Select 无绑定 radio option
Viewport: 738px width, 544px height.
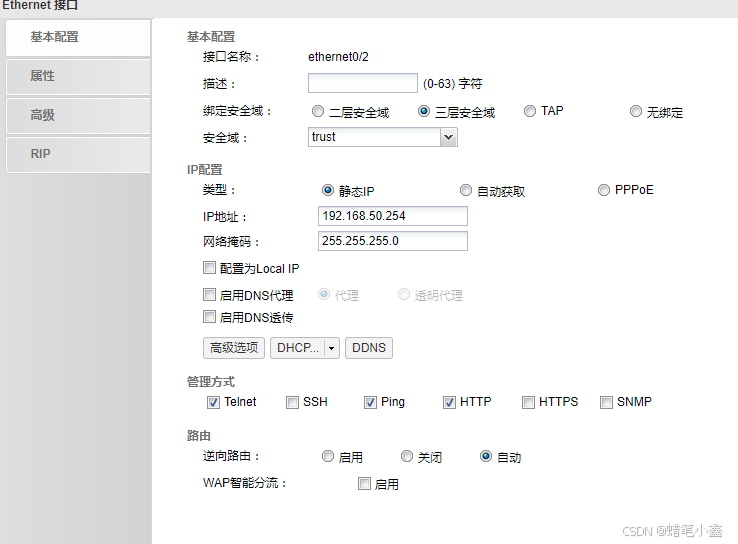tap(636, 112)
